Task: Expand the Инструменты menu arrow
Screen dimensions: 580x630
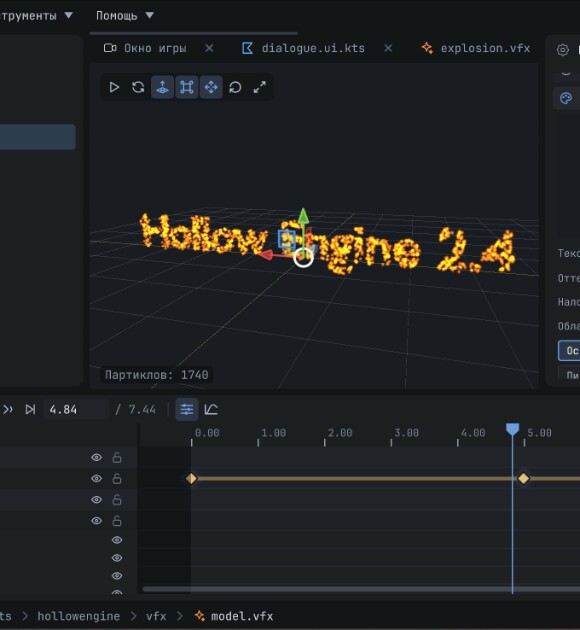Action: point(69,15)
